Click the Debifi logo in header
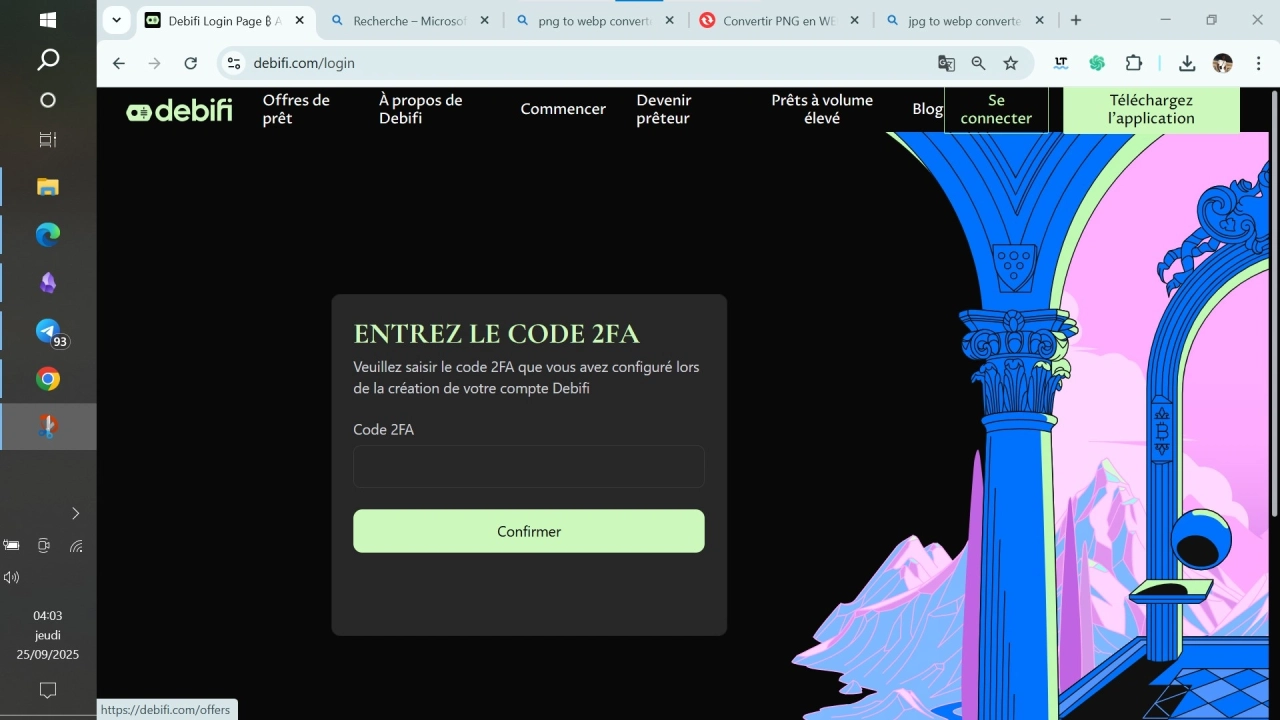Screen dimensions: 1280x720 pos(179,110)
